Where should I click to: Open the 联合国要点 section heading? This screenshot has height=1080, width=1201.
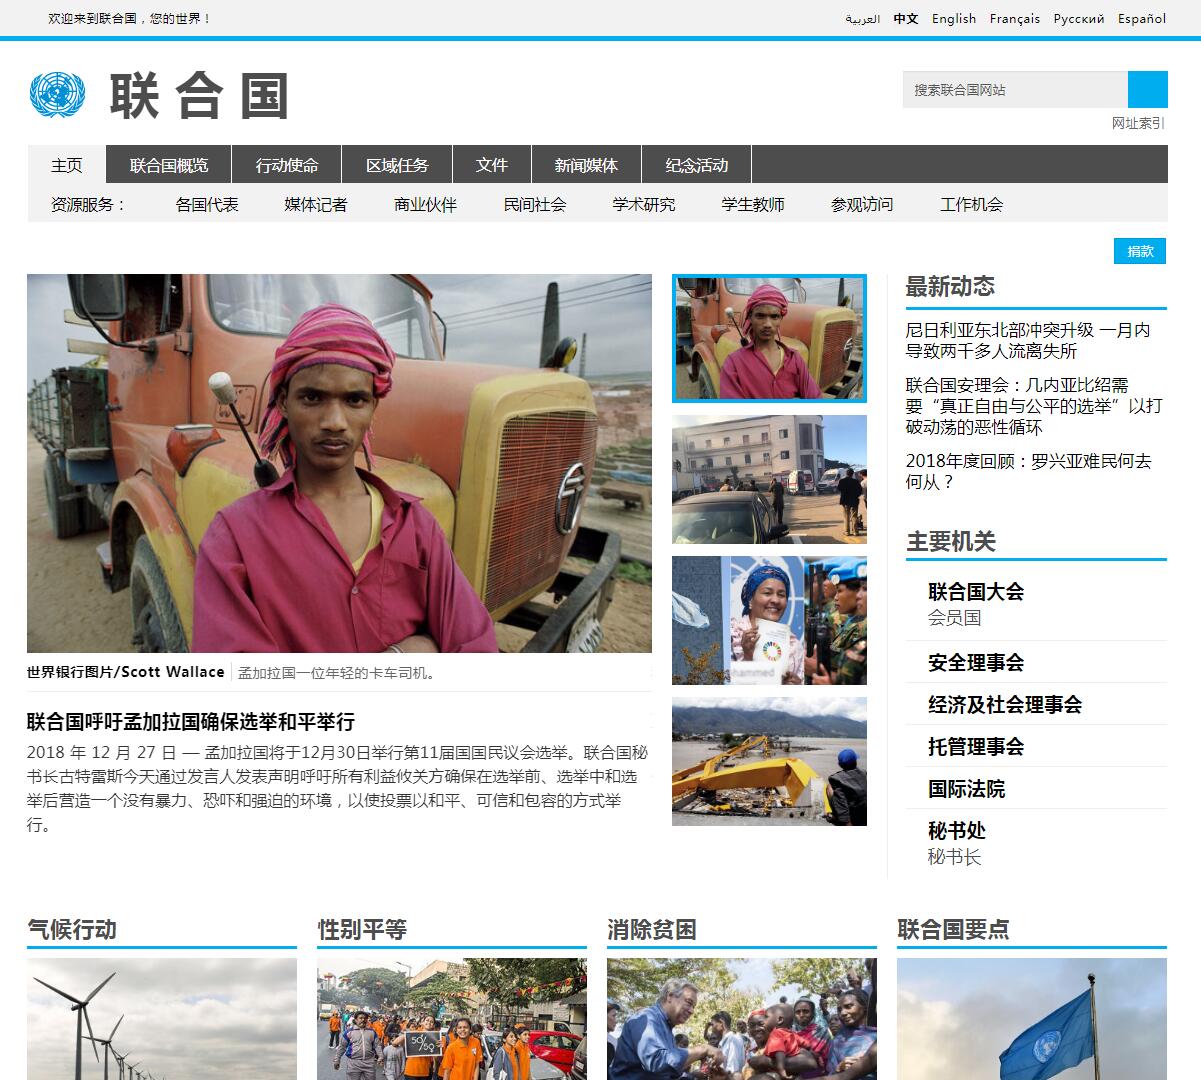(x=953, y=929)
